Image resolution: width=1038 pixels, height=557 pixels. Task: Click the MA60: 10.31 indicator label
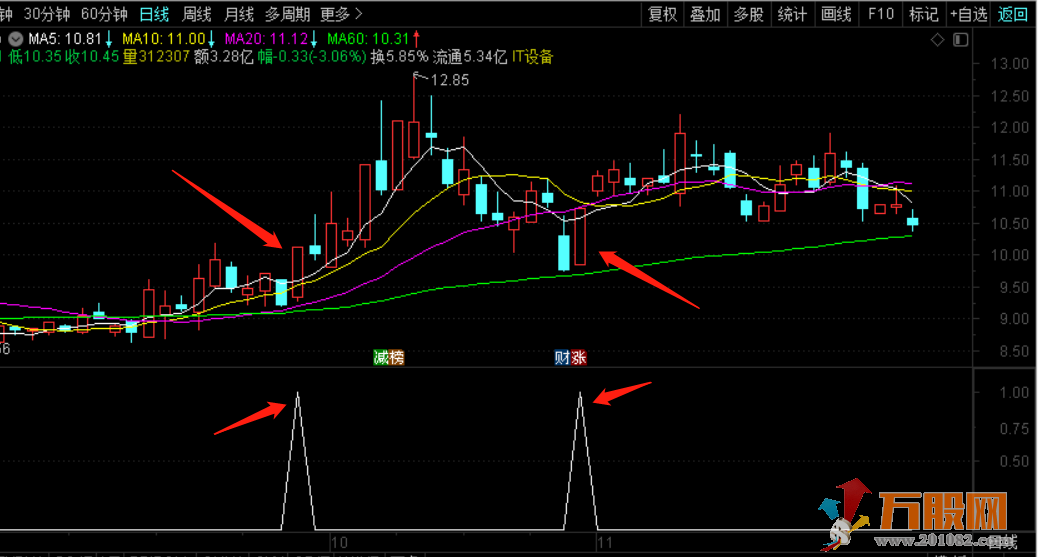point(368,39)
